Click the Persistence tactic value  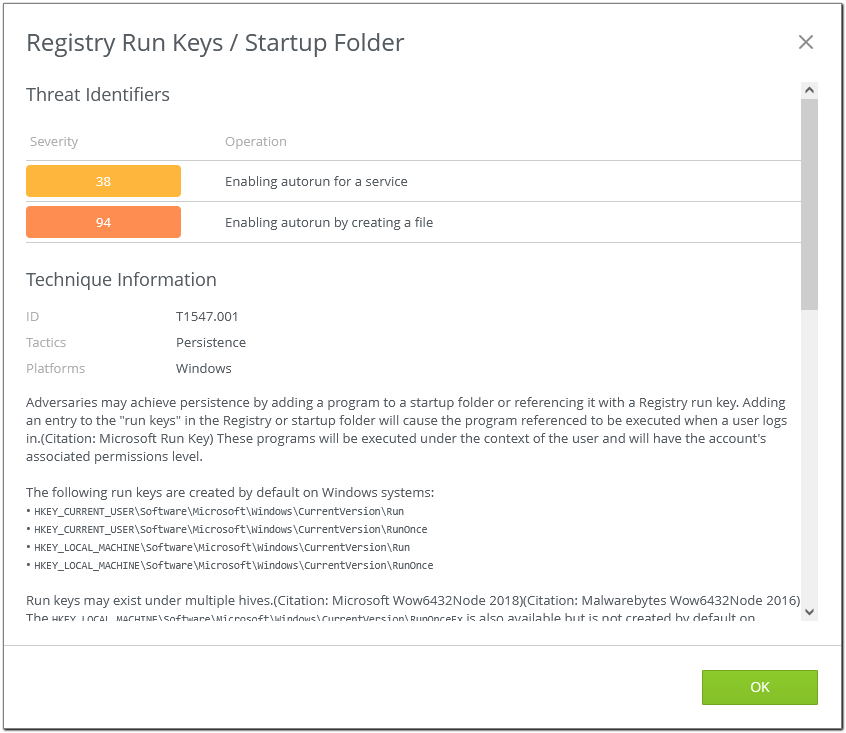[x=211, y=343]
